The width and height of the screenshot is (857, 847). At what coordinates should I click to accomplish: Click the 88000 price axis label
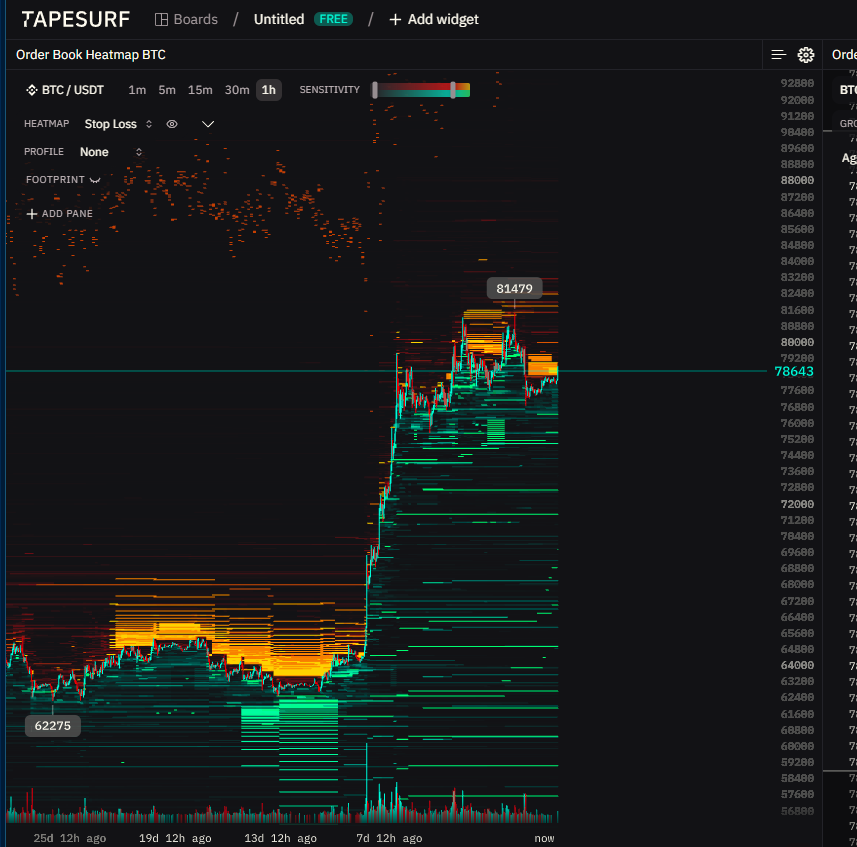(797, 180)
